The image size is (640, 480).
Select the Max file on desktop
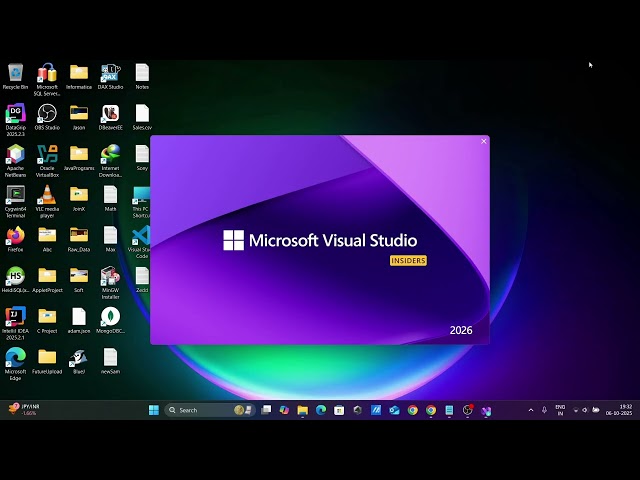(110, 239)
